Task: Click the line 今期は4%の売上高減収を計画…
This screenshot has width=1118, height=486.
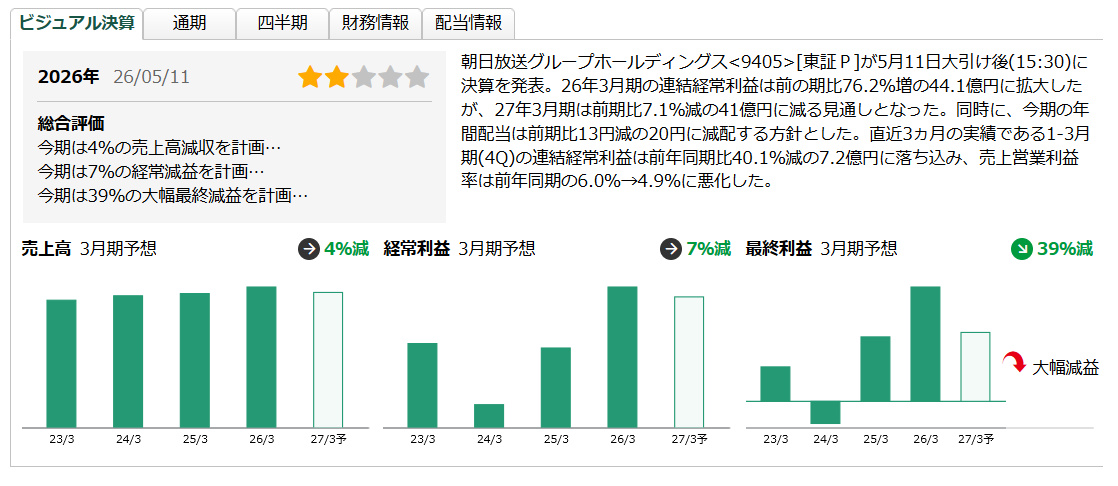Action: pos(159,148)
